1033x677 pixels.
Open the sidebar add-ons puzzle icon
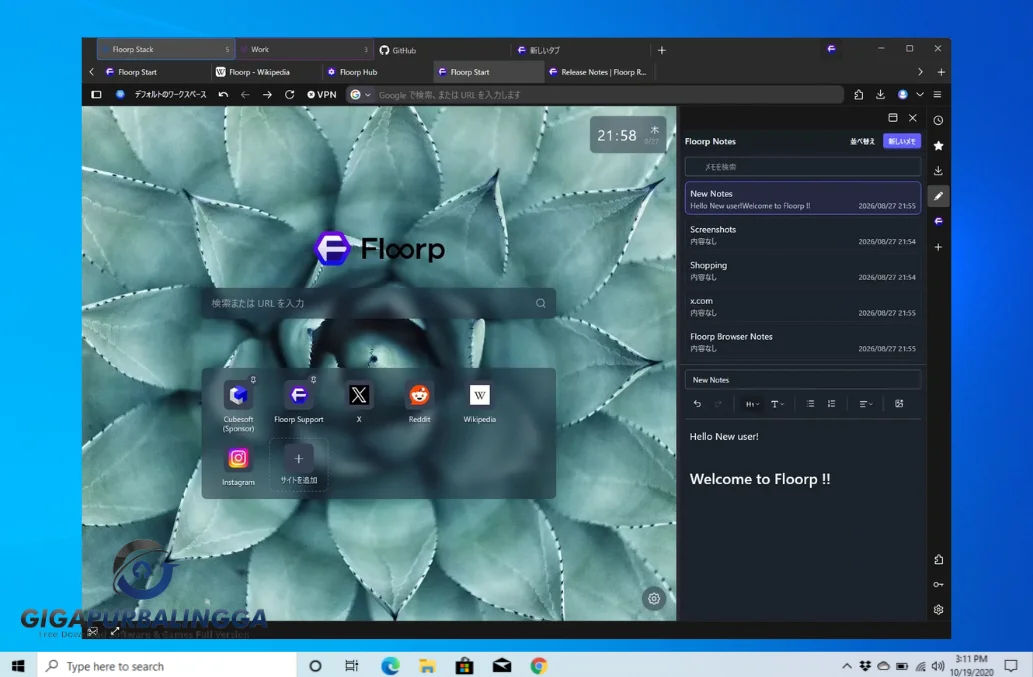click(x=938, y=559)
